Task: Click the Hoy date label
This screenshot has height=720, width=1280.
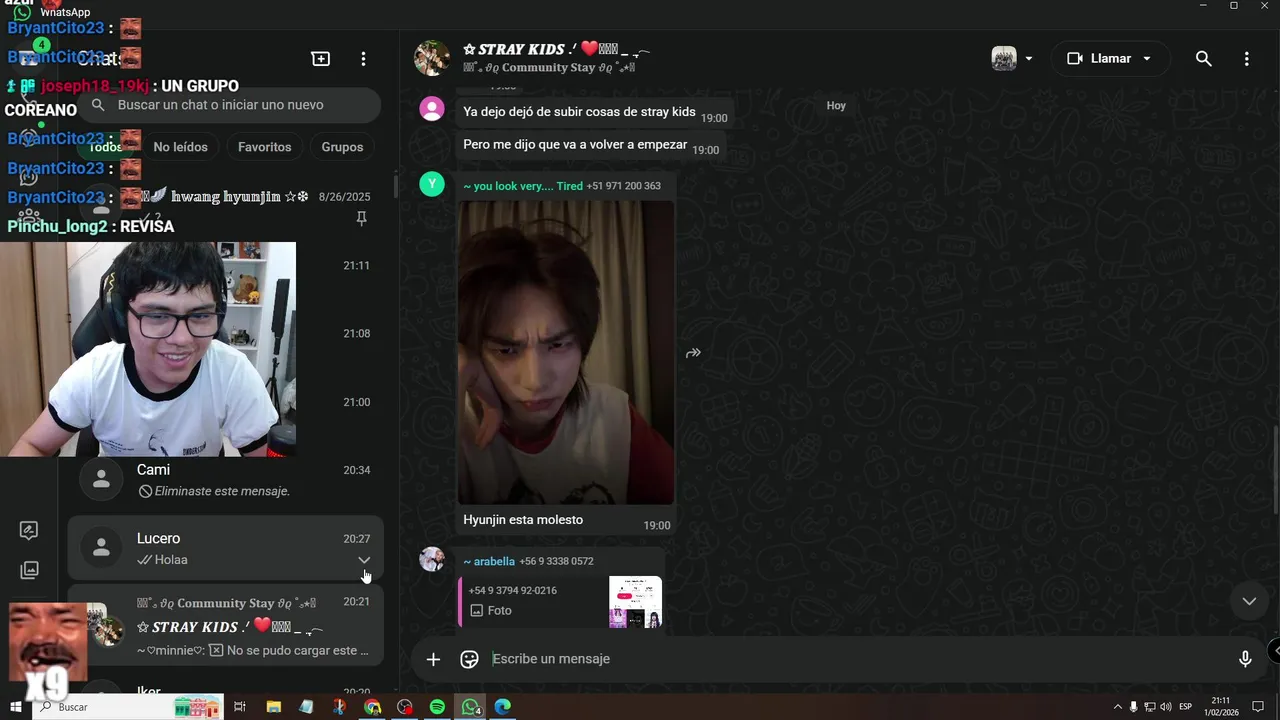Action: point(836,106)
